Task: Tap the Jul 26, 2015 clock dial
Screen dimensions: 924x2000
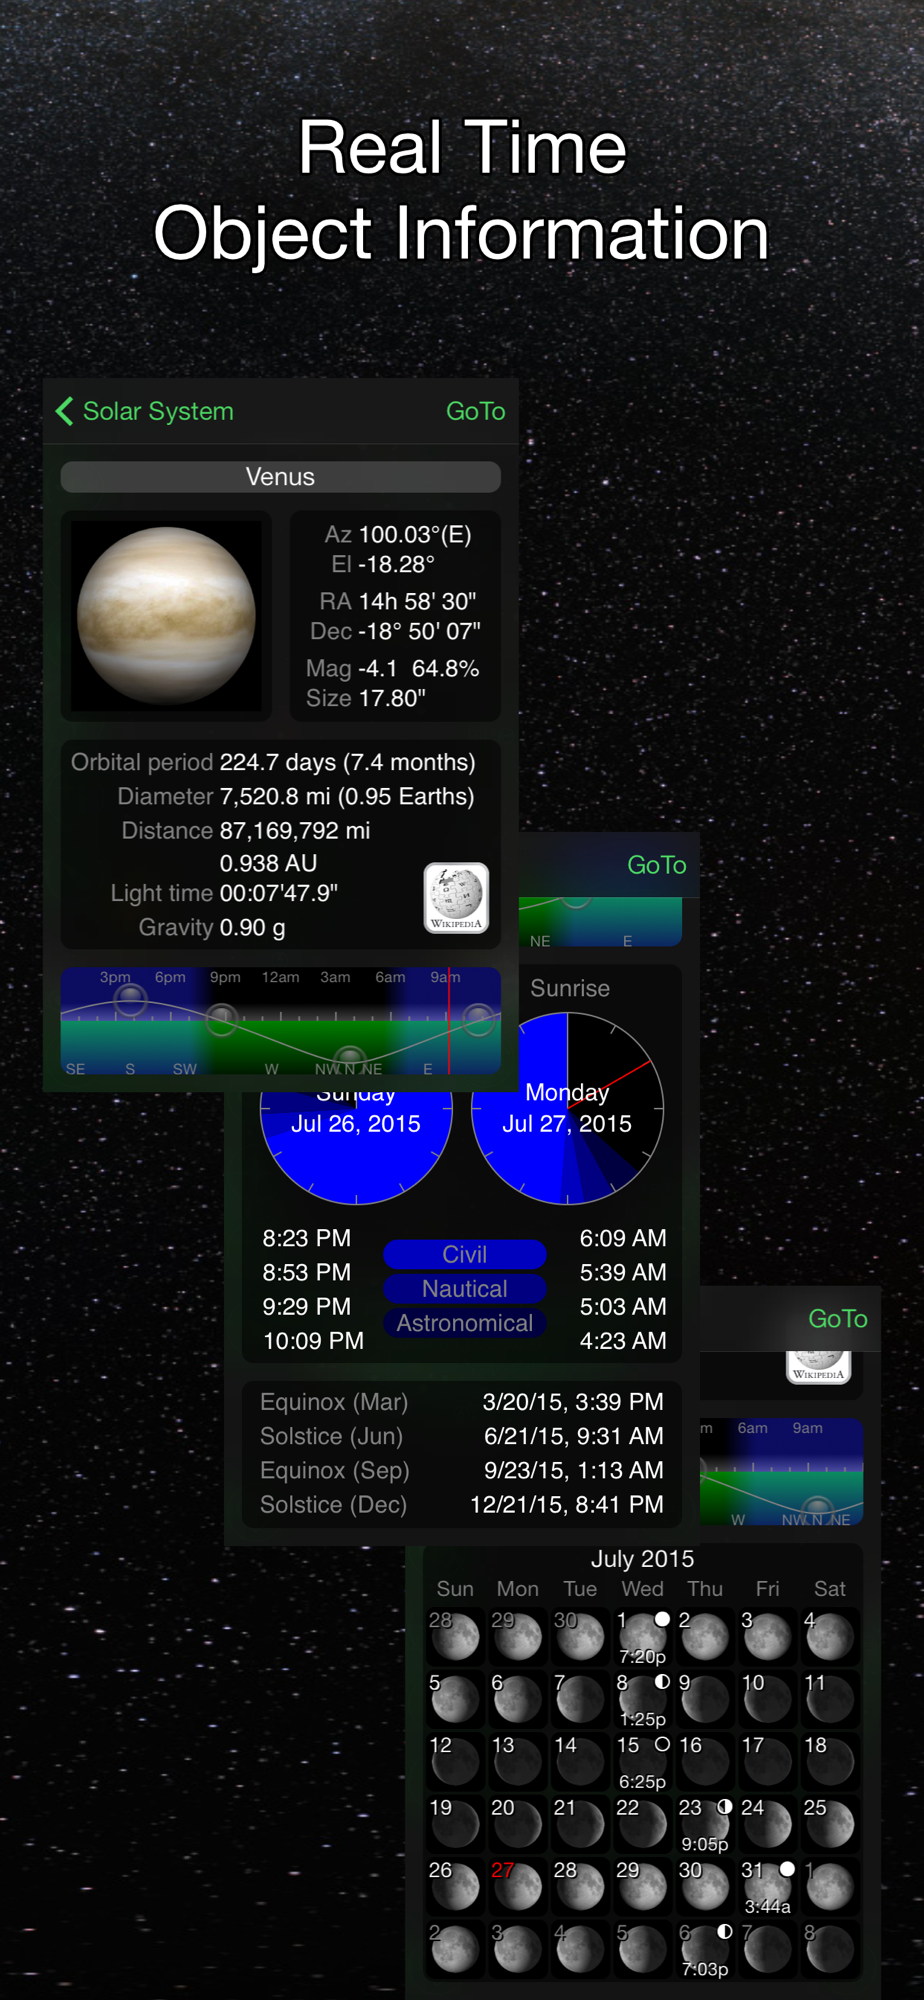Action: (356, 1146)
